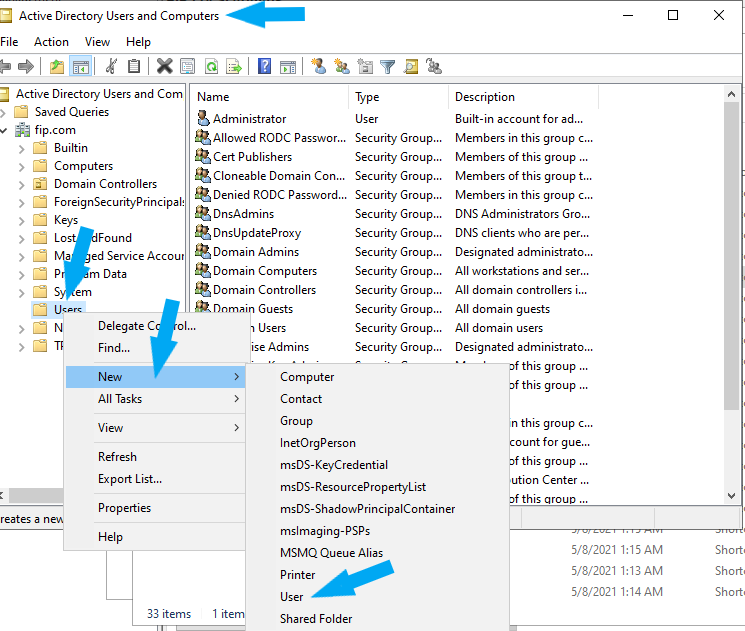Click the Forward arrow toolbar icon
The width and height of the screenshot is (745, 631).
click(x=26, y=66)
